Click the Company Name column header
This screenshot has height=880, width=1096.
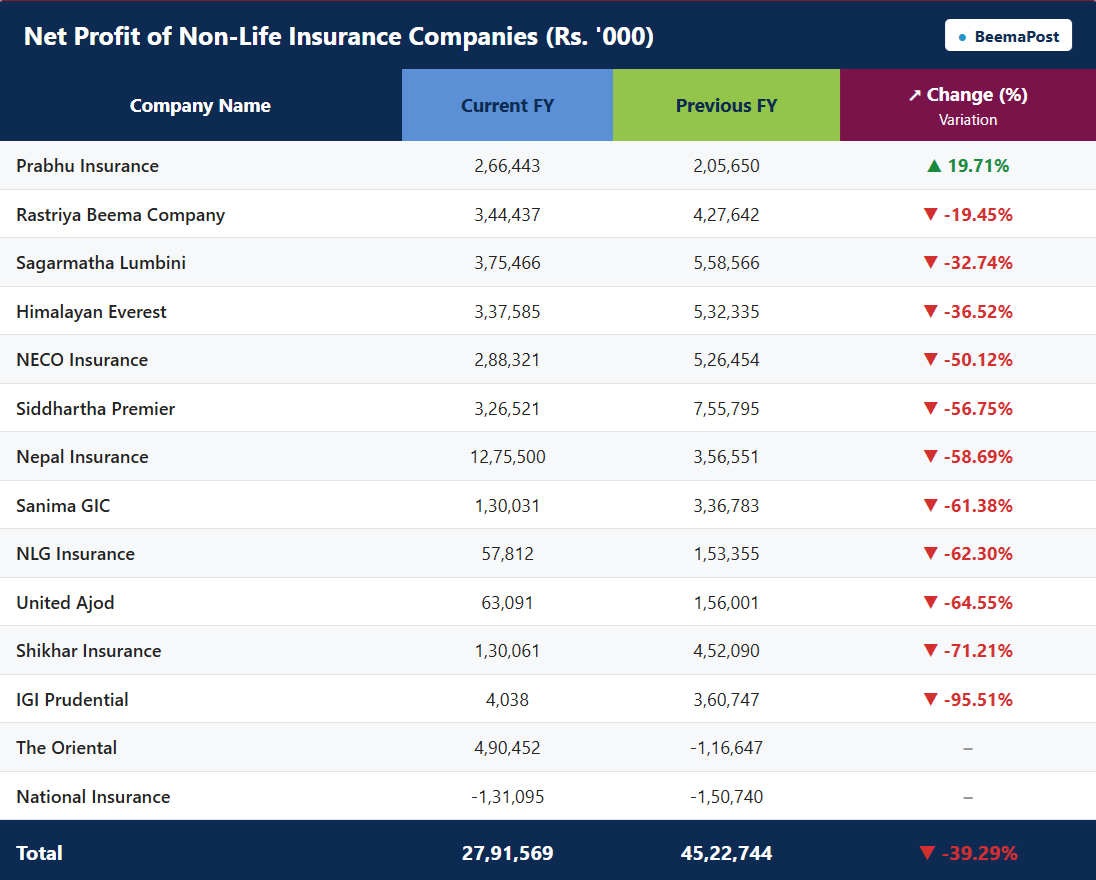[x=201, y=106]
